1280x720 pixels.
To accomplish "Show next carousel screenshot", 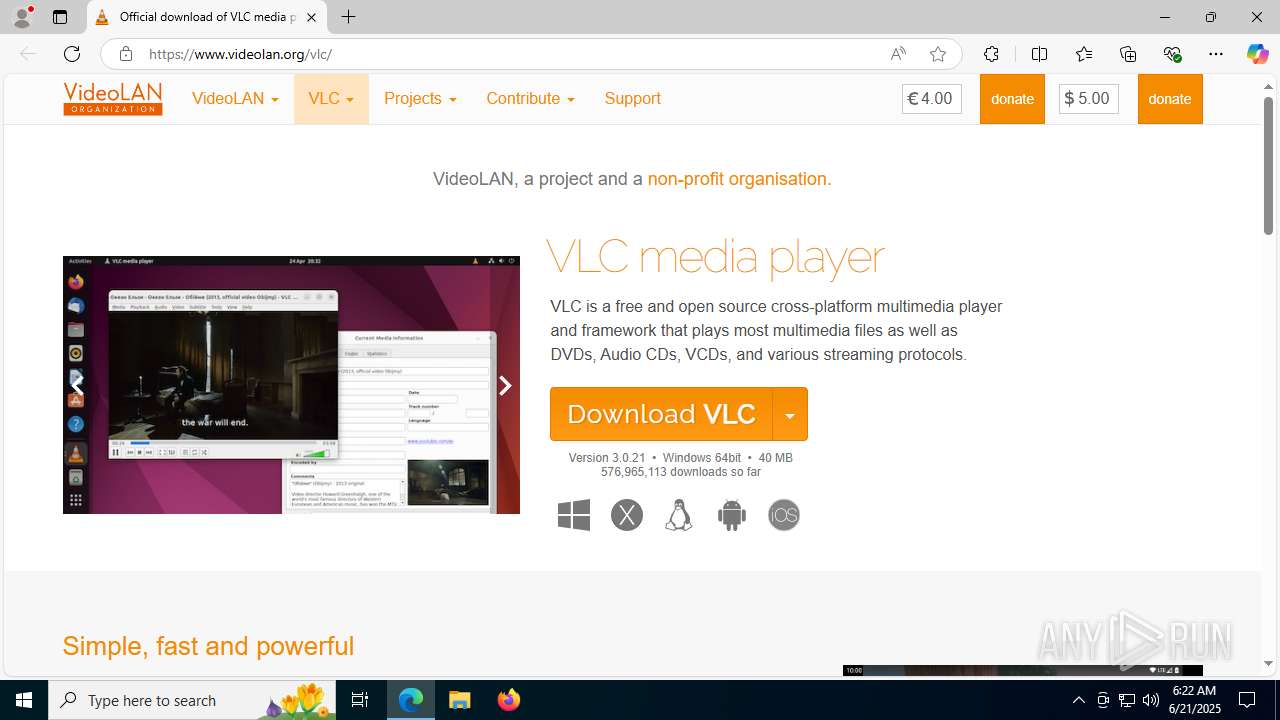I will (505, 385).
